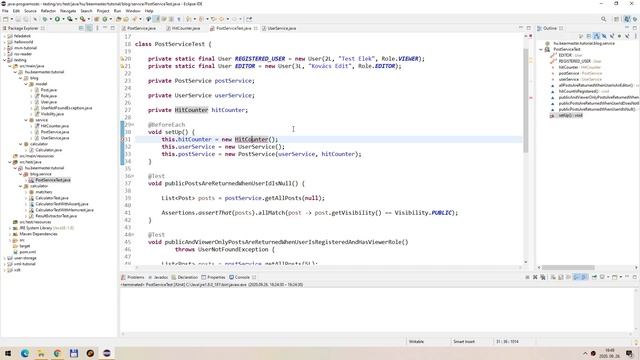Select UserNotFoundException.java in Package Explorer
The height and width of the screenshot is (360, 640).
click(x=66, y=108)
